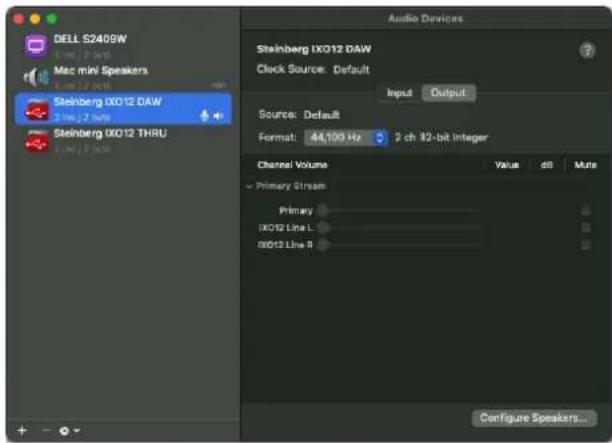Click the Mac mini Speakers icon

(x=36, y=77)
